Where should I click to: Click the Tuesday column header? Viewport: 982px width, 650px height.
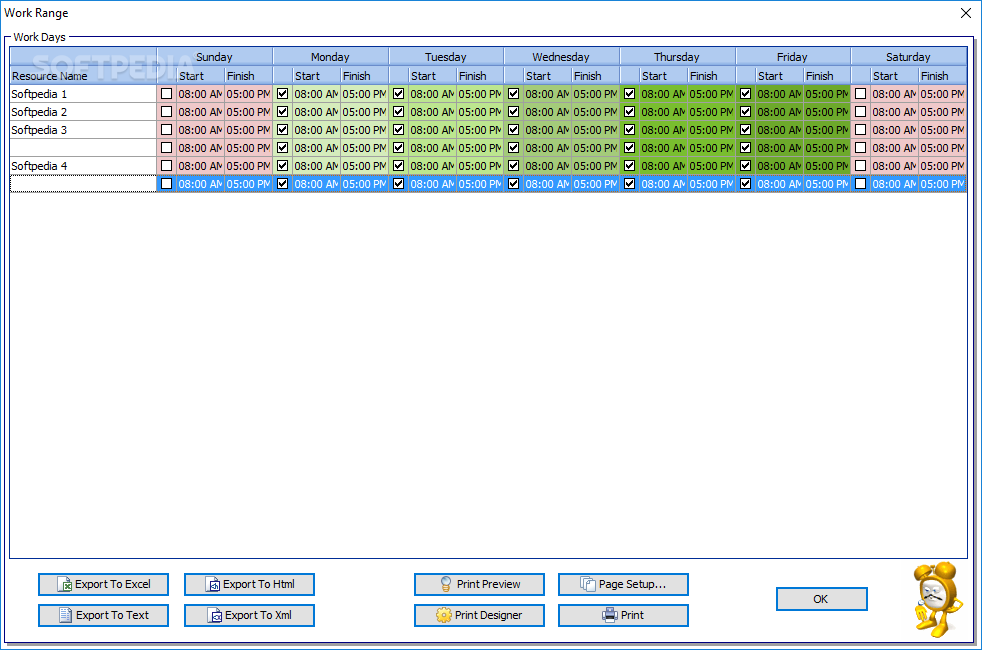[446, 56]
